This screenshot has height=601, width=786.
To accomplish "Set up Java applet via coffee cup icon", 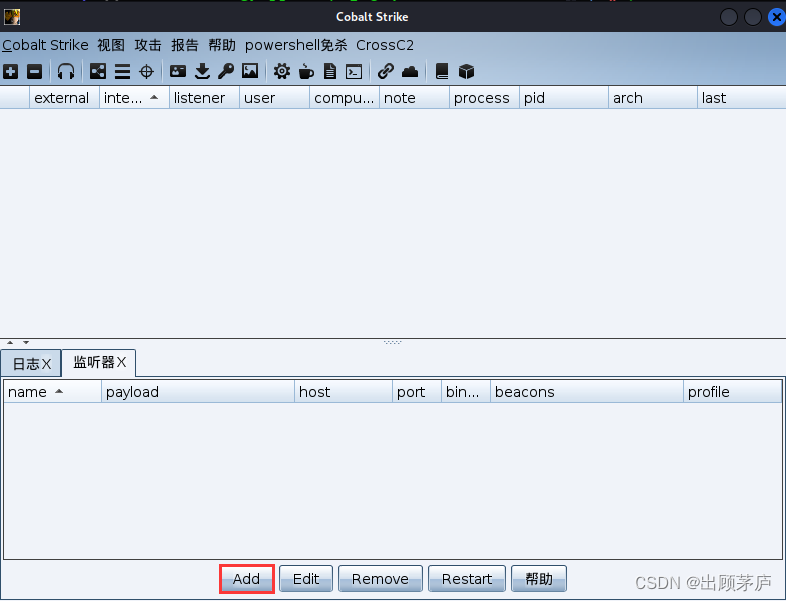I will [306, 72].
